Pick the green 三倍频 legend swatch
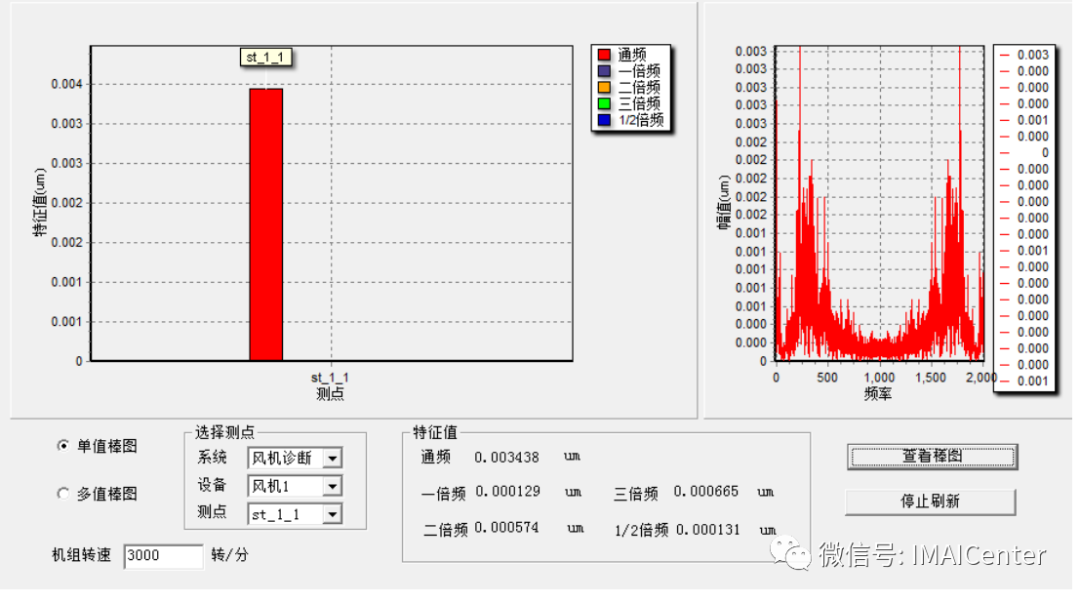Image resolution: width=1080 pixels, height=602 pixels. [x=604, y=103]
